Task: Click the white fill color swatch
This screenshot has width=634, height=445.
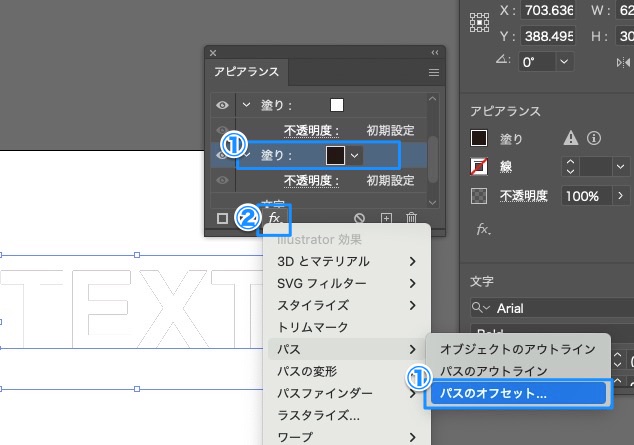Action: 337,105
